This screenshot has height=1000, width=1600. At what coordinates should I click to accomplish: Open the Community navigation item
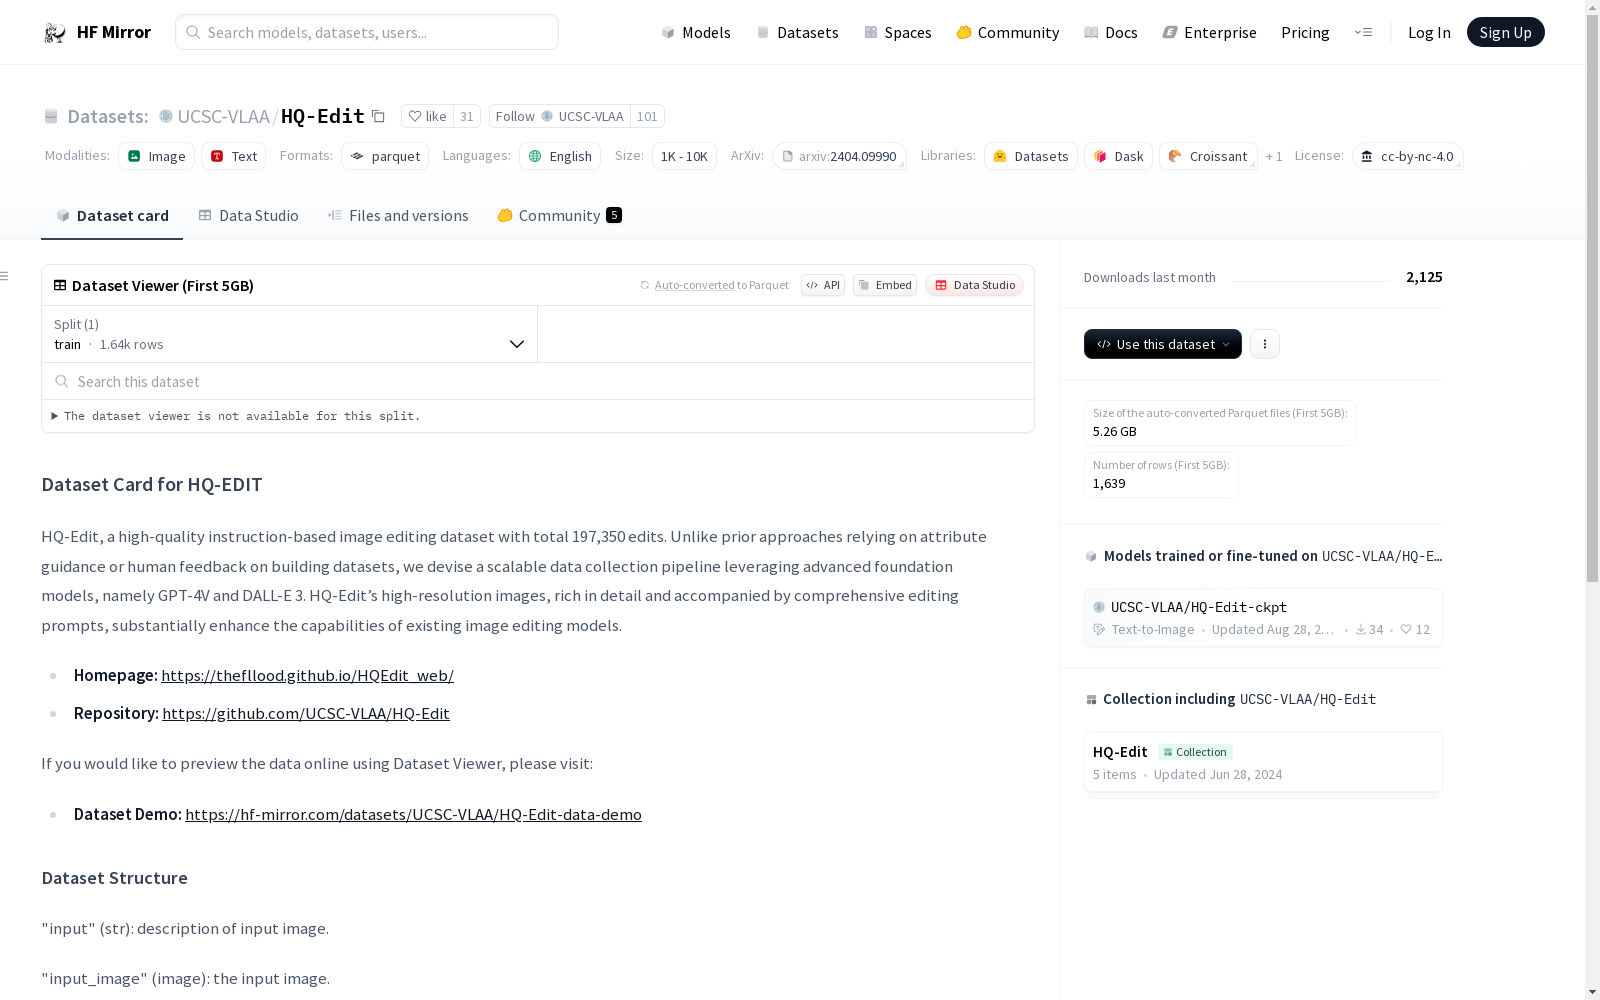[x=1008, y=32]
